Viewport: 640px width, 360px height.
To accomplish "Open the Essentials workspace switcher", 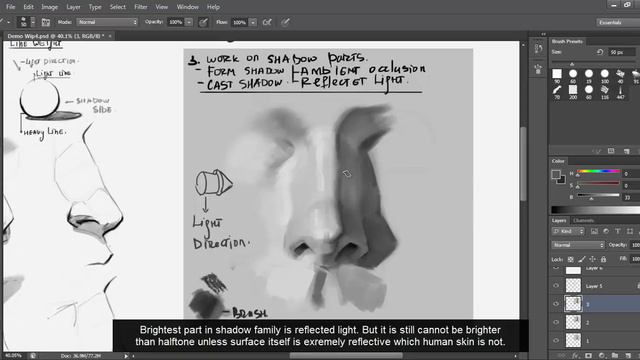I will pos(618,22).
